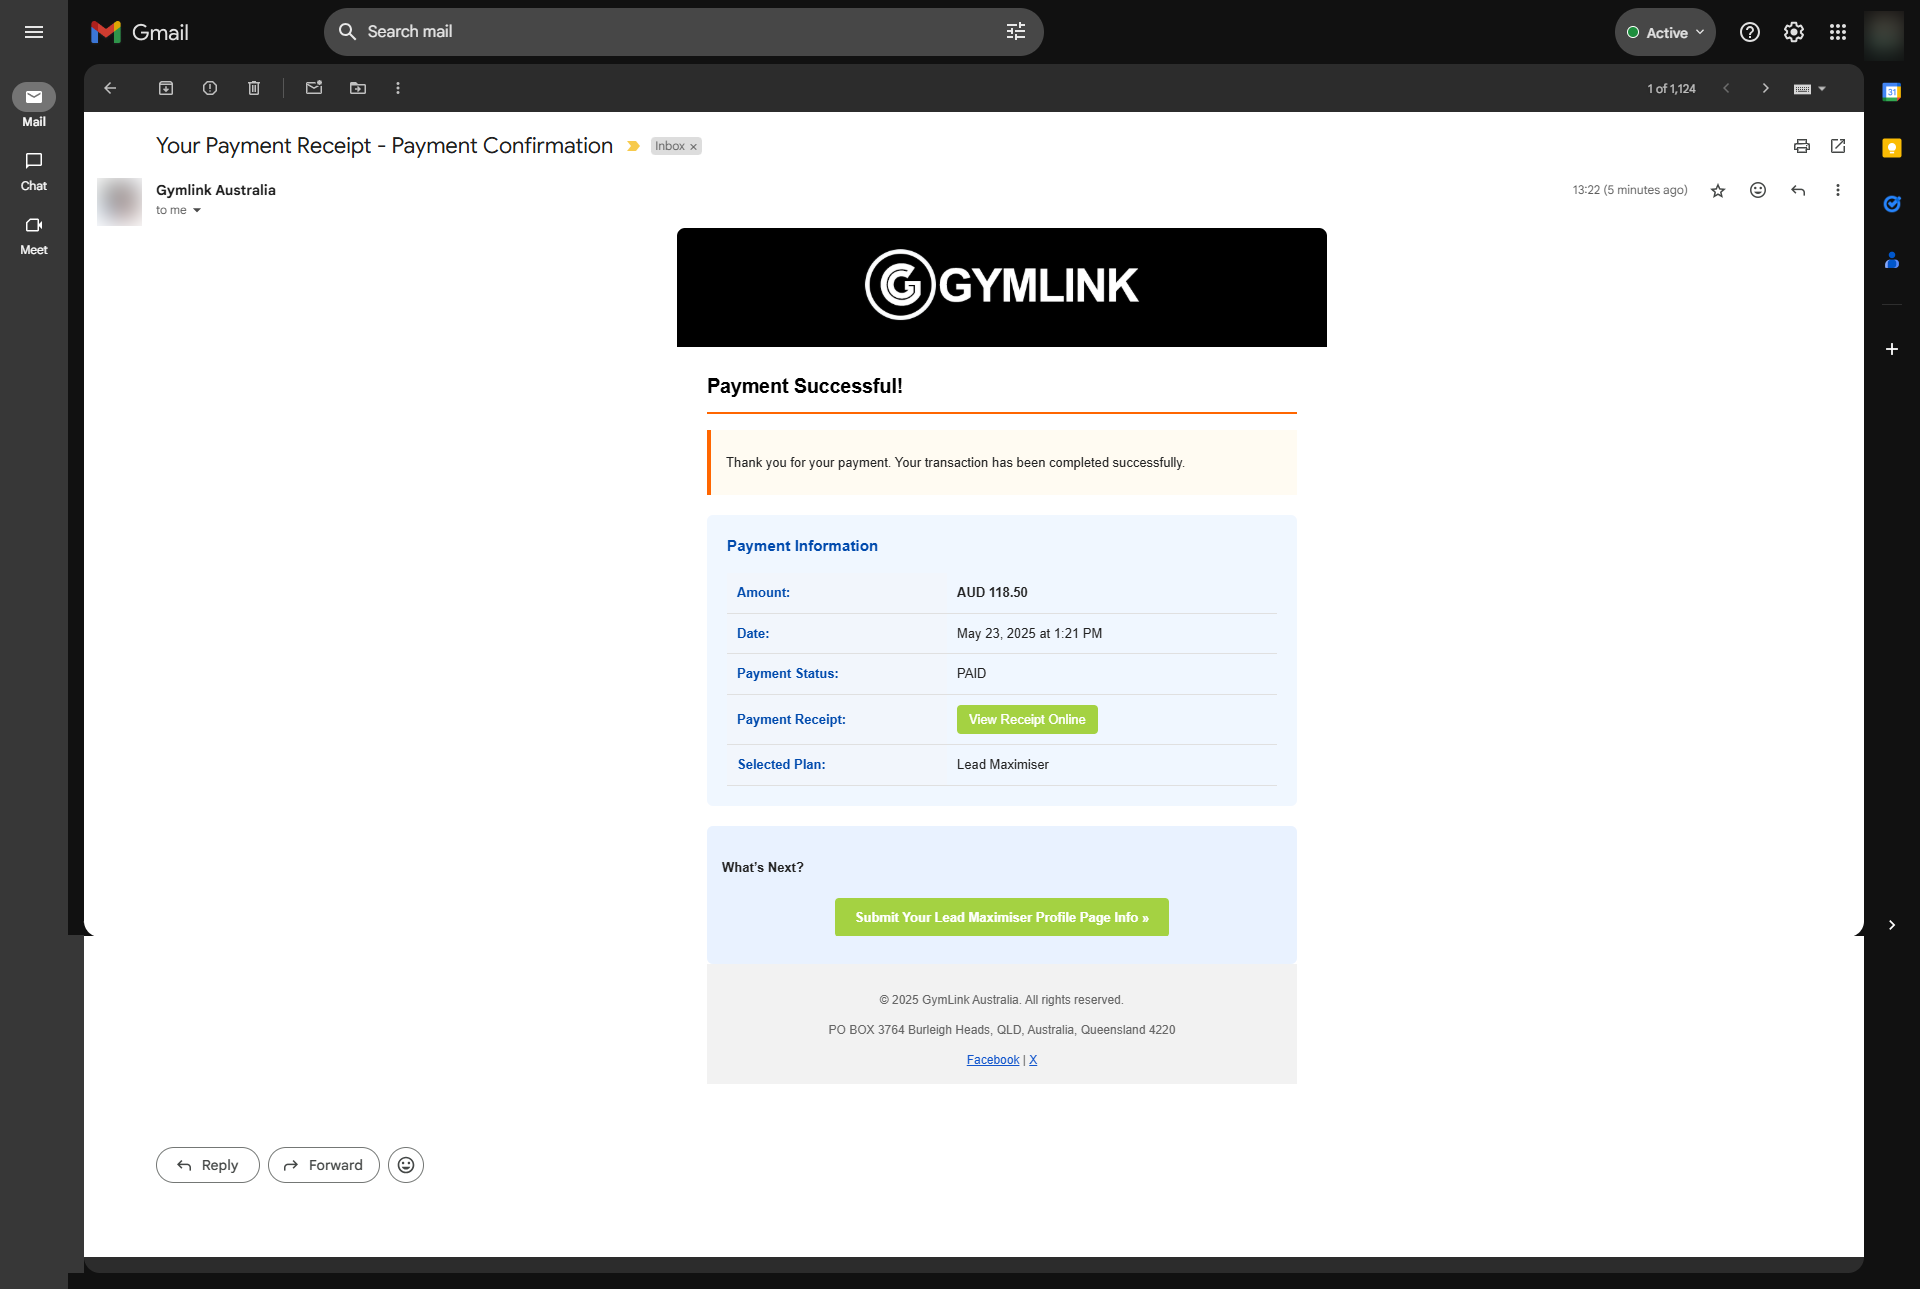Show search options in search bar
Image resolution: width=1920 pixels, height=1290 pixels.
tap(1016, 32)
